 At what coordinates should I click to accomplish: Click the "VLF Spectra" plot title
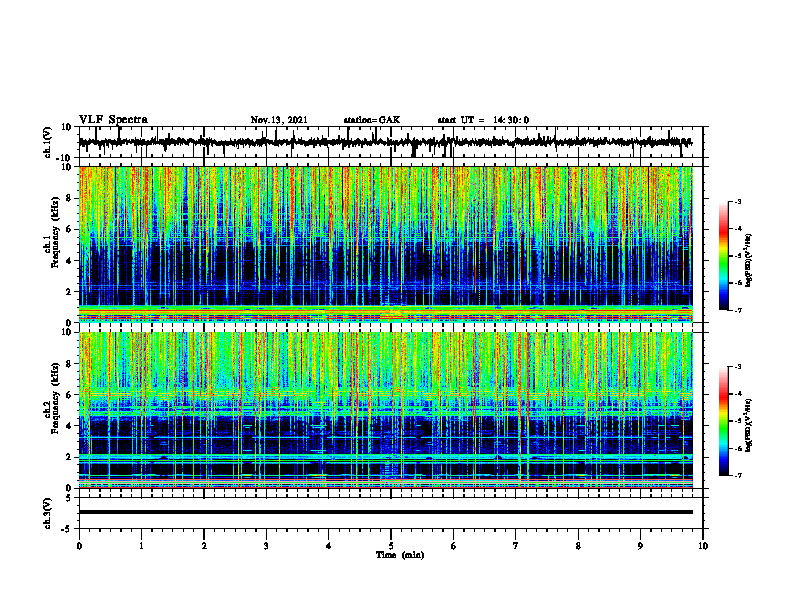113,120
